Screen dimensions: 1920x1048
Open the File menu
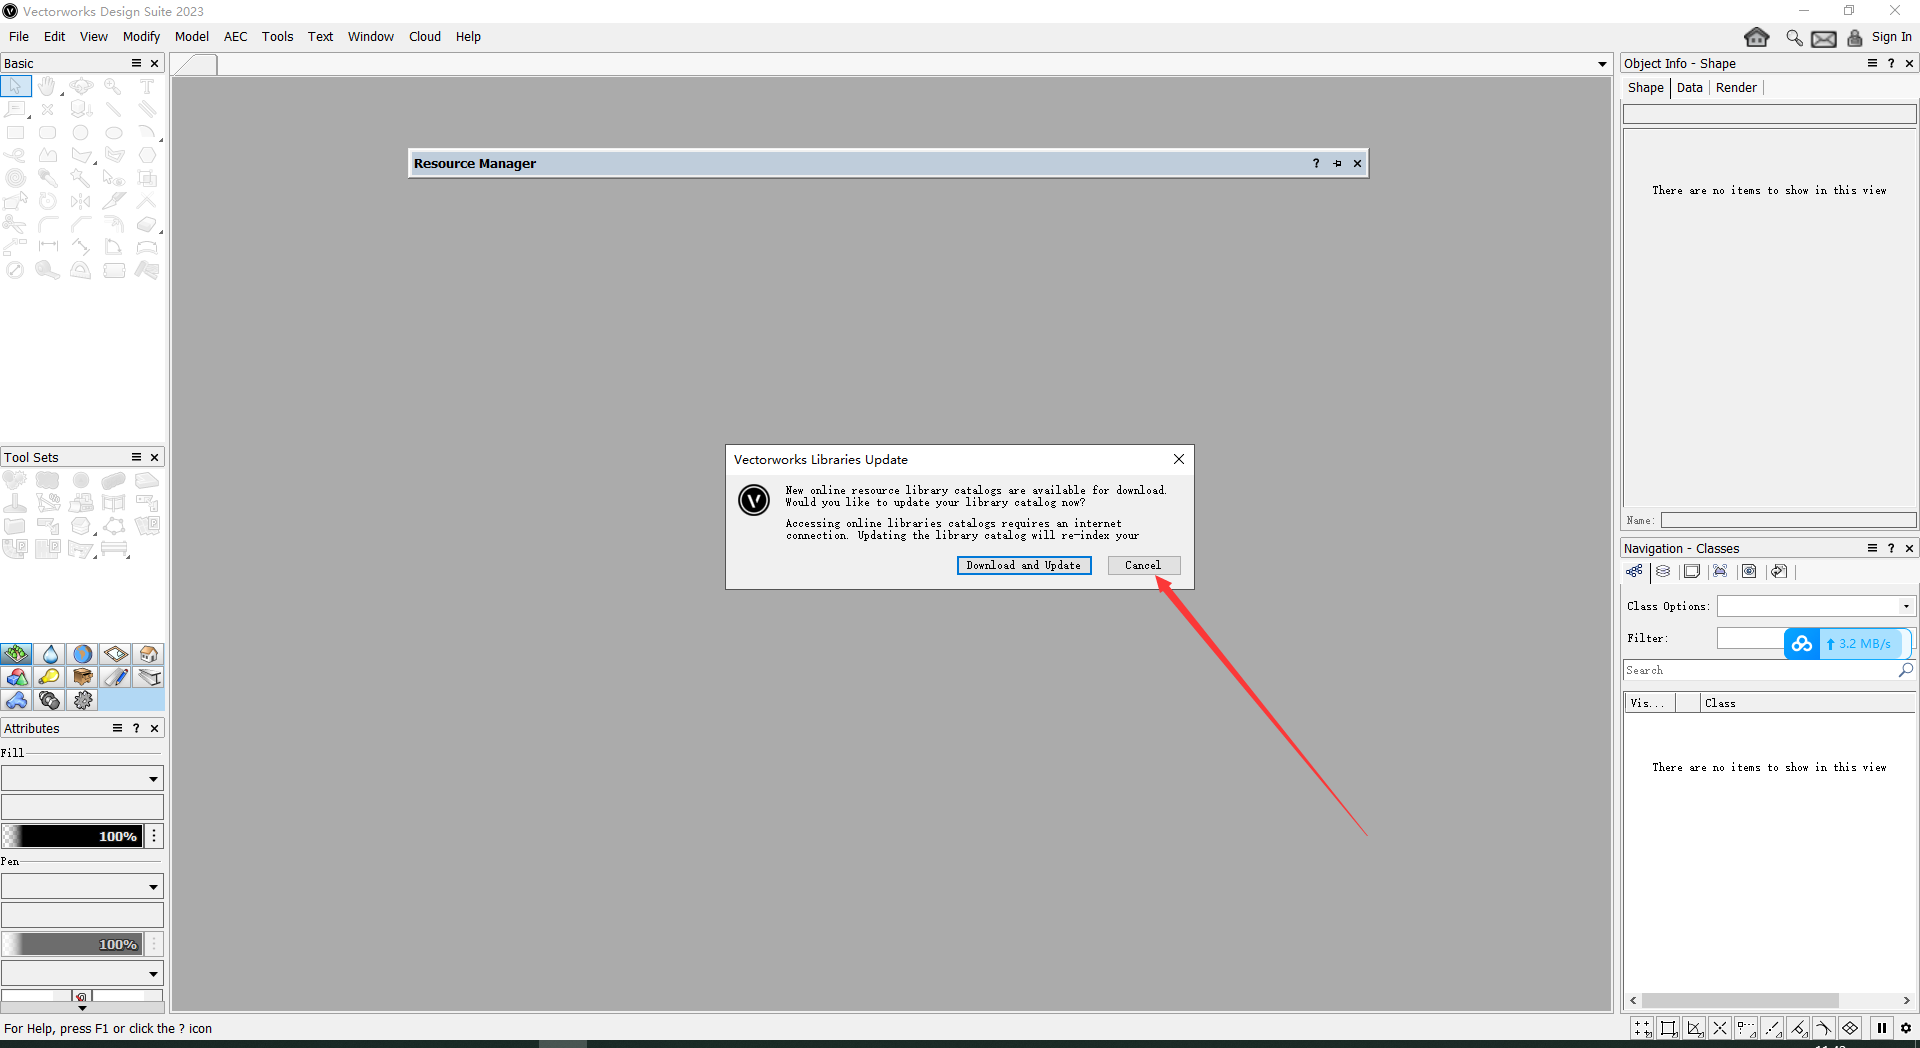[19, 37]
